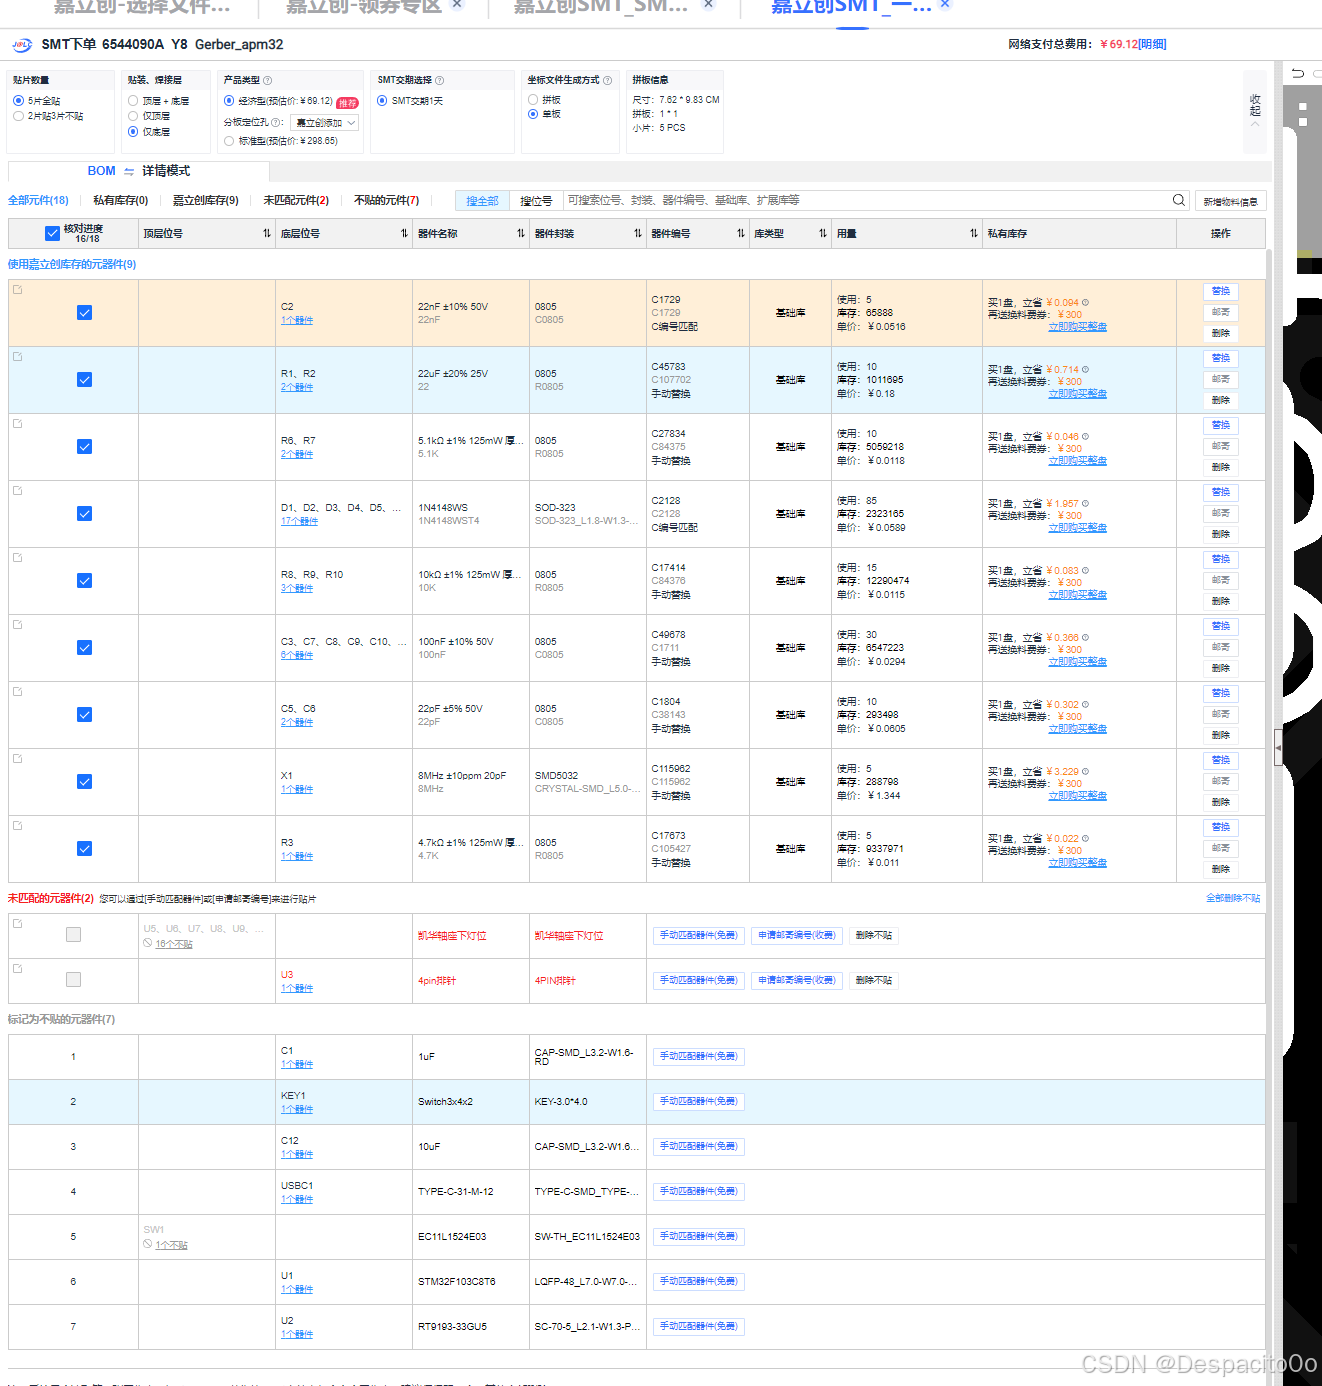Select the 拼板 coordinate file option
This screenshot has height=1386, width=1322.
[x=533, y=100]
